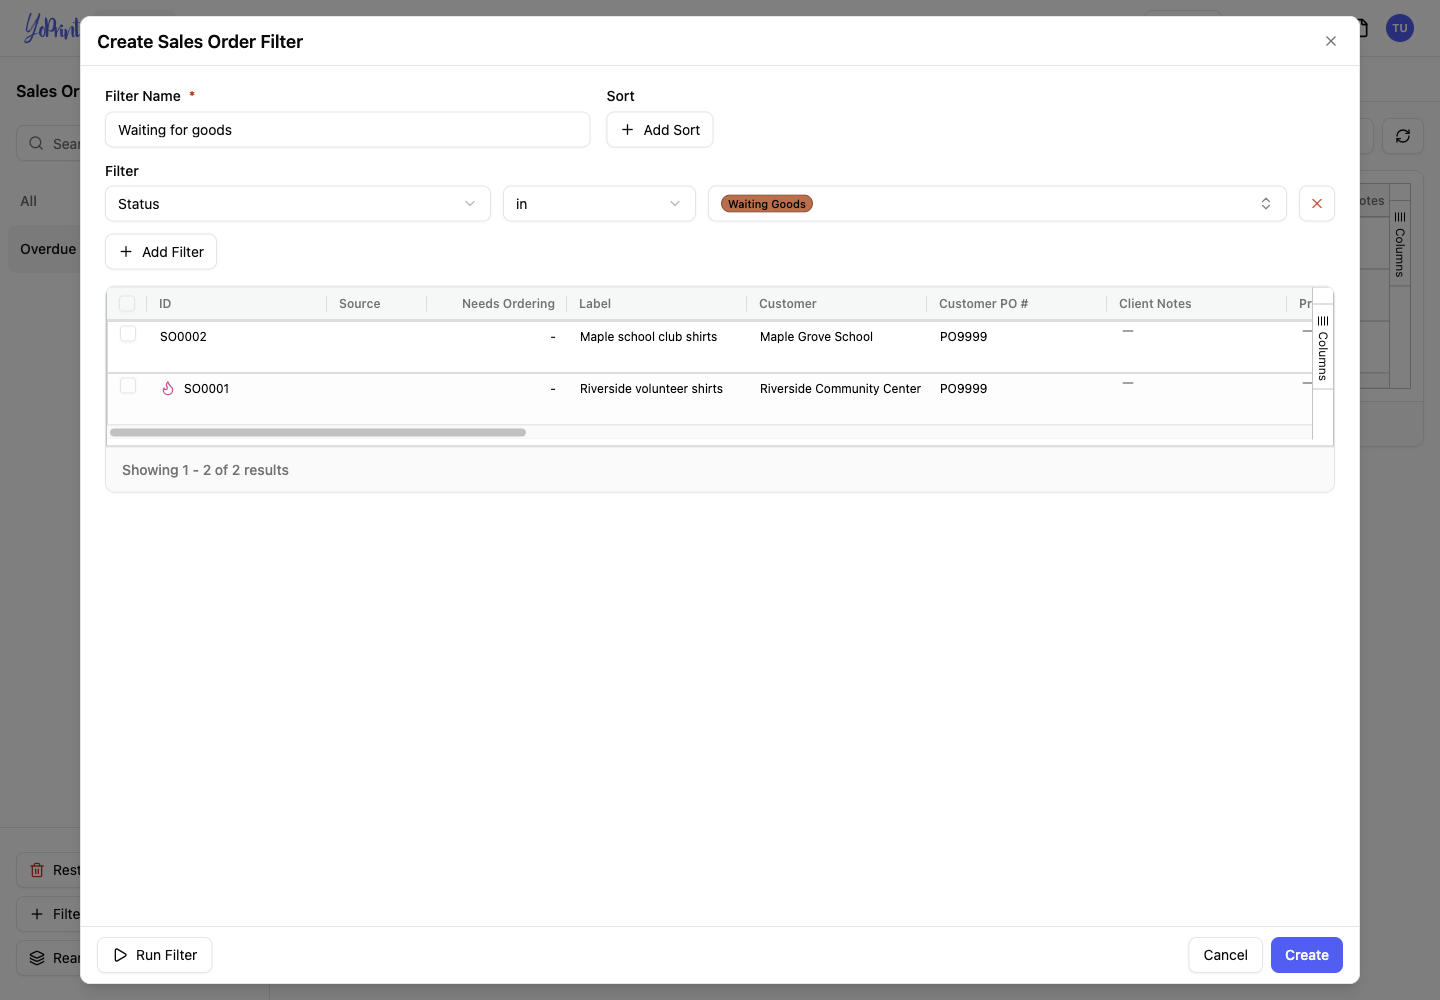Click the Add Filter button
The image size is (1440, 1000).
(161, 252)
